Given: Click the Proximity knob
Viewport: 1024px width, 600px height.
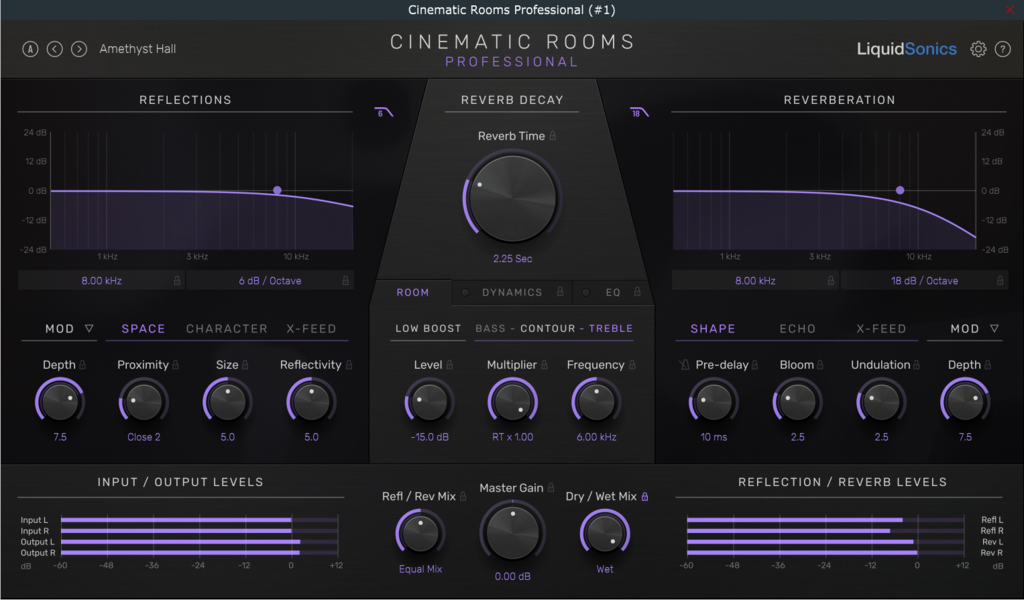Looking at the screenshot, I should 144,402.
